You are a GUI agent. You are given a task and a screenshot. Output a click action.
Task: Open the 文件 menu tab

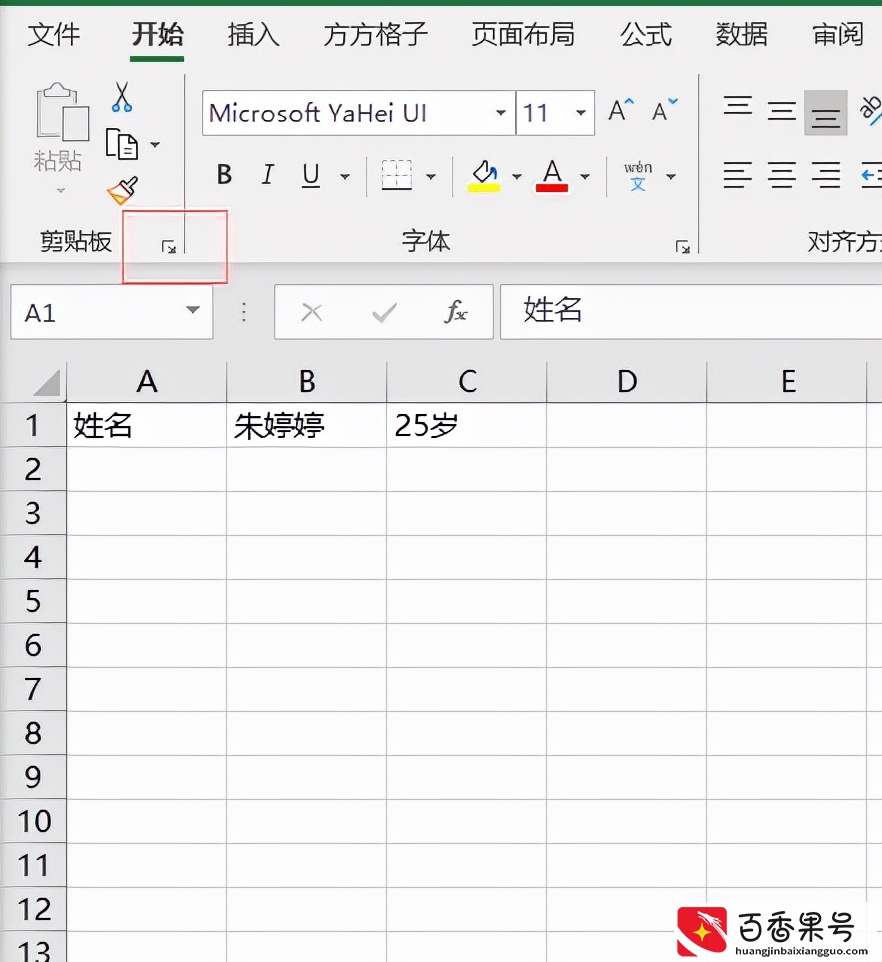pos(54,34)
